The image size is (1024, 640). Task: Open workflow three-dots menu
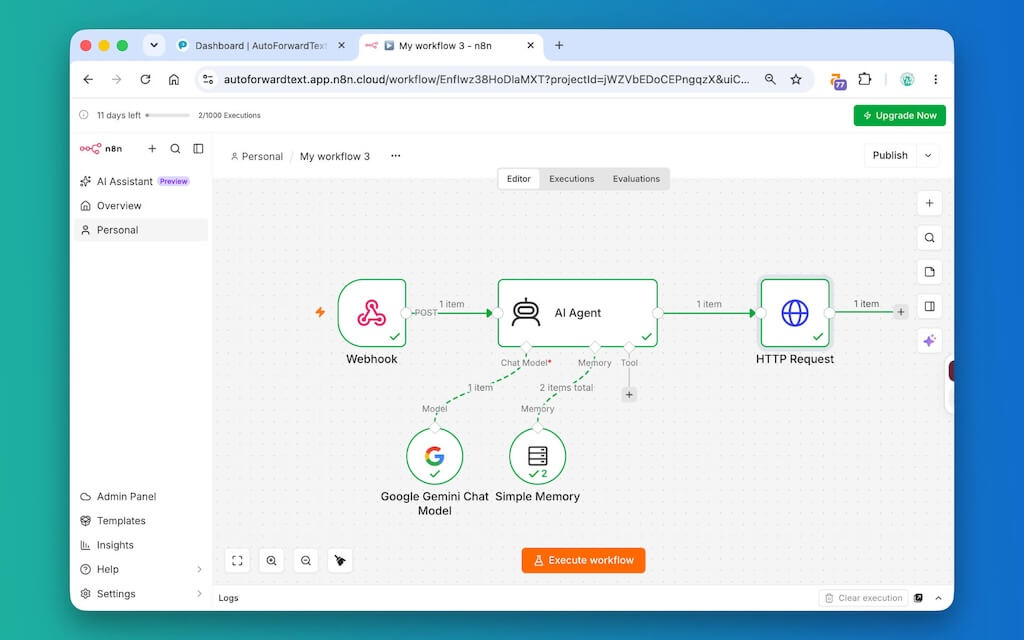[x=396, y=156]
